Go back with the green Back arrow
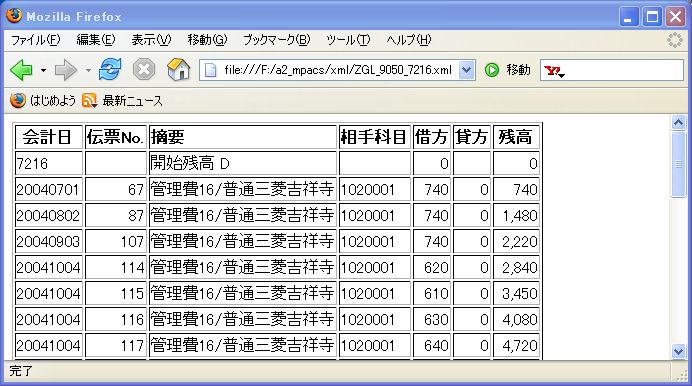The height and width of the screenshot is (386, 692). tap(21, 70)
